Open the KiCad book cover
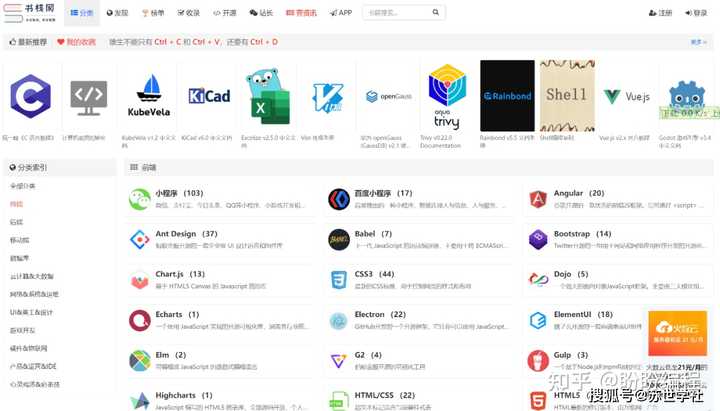The height and width of the screenshot is (411, 720). (209, 96)
